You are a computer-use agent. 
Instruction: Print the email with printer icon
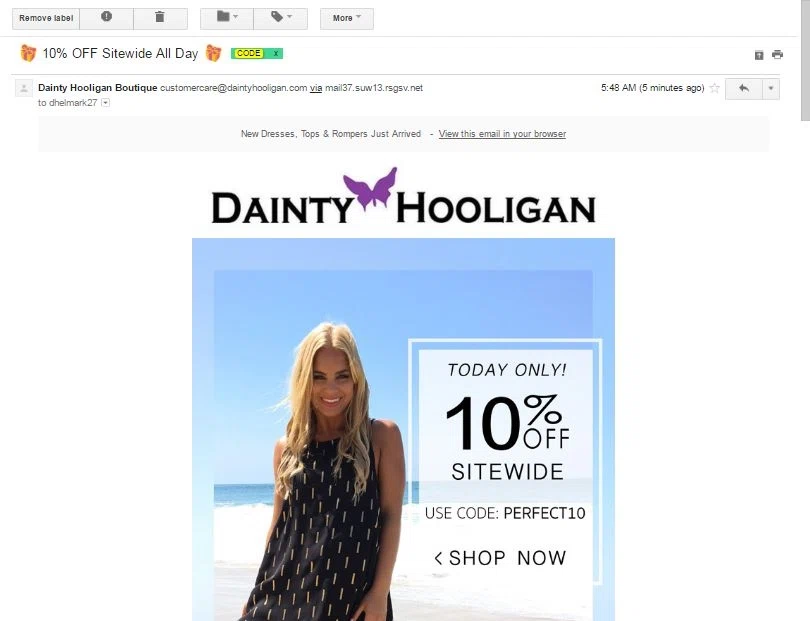coord(777,55)
